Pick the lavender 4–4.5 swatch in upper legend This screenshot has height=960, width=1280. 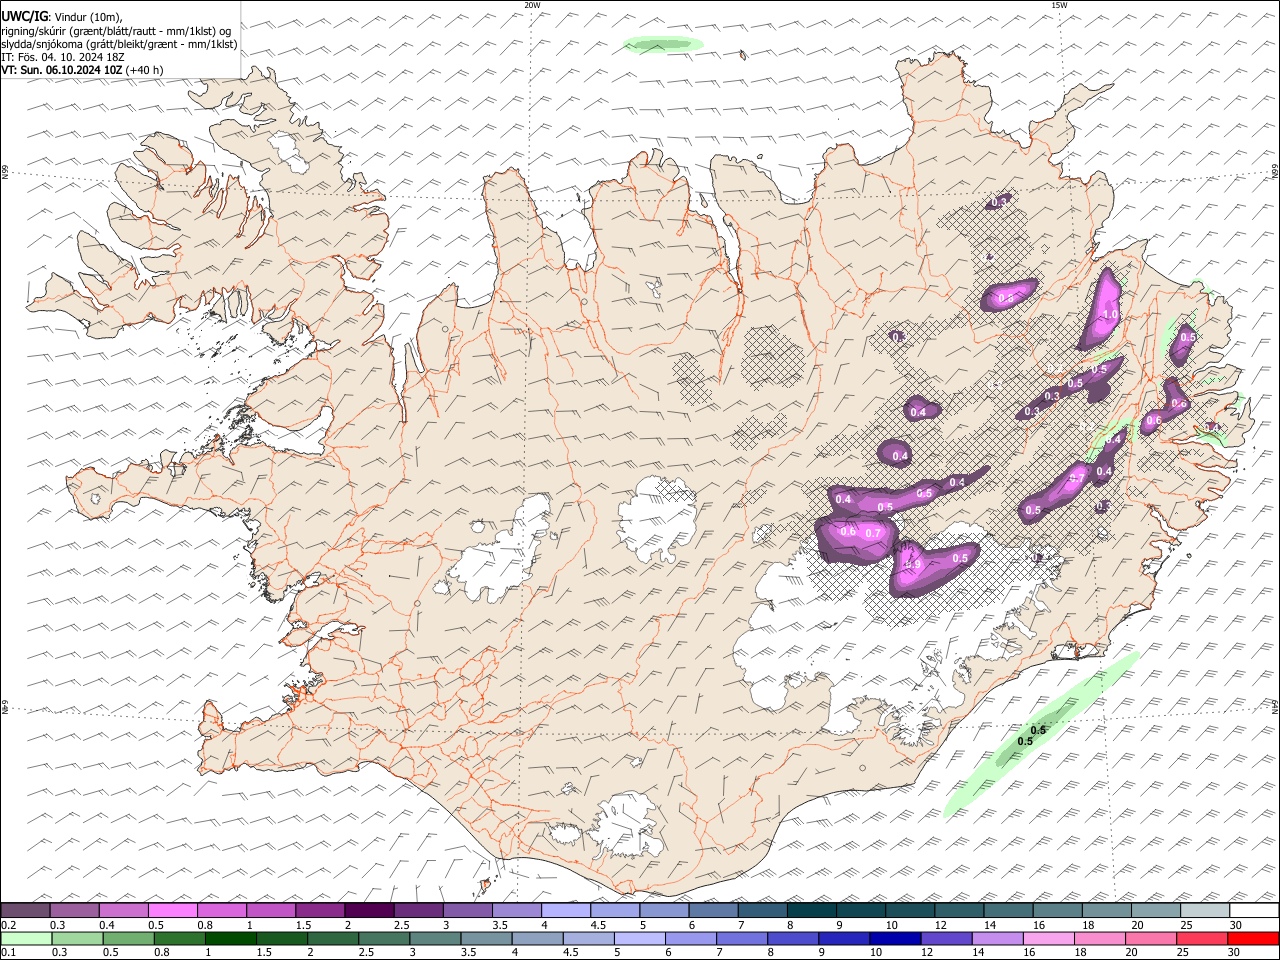[x=566, y=910]
